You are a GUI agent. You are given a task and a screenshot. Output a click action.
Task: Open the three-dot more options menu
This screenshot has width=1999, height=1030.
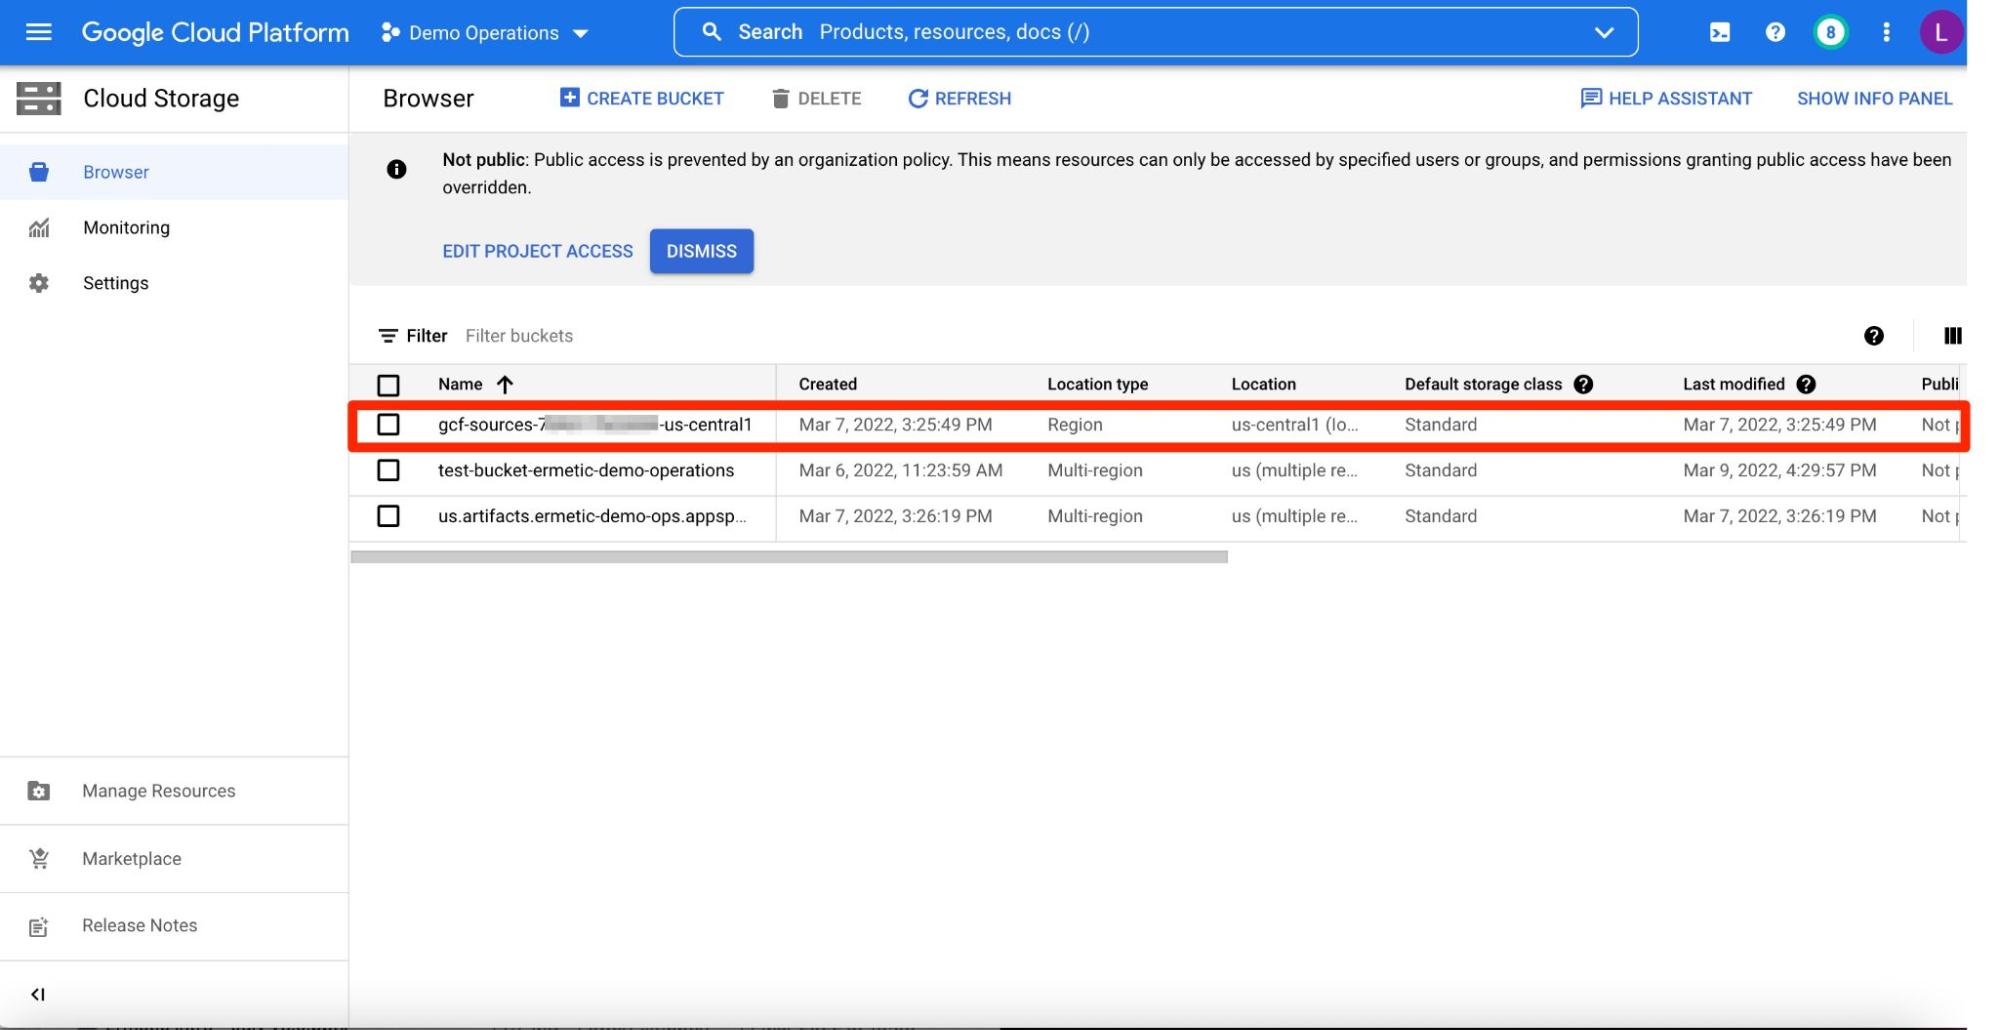(1886, 32)
